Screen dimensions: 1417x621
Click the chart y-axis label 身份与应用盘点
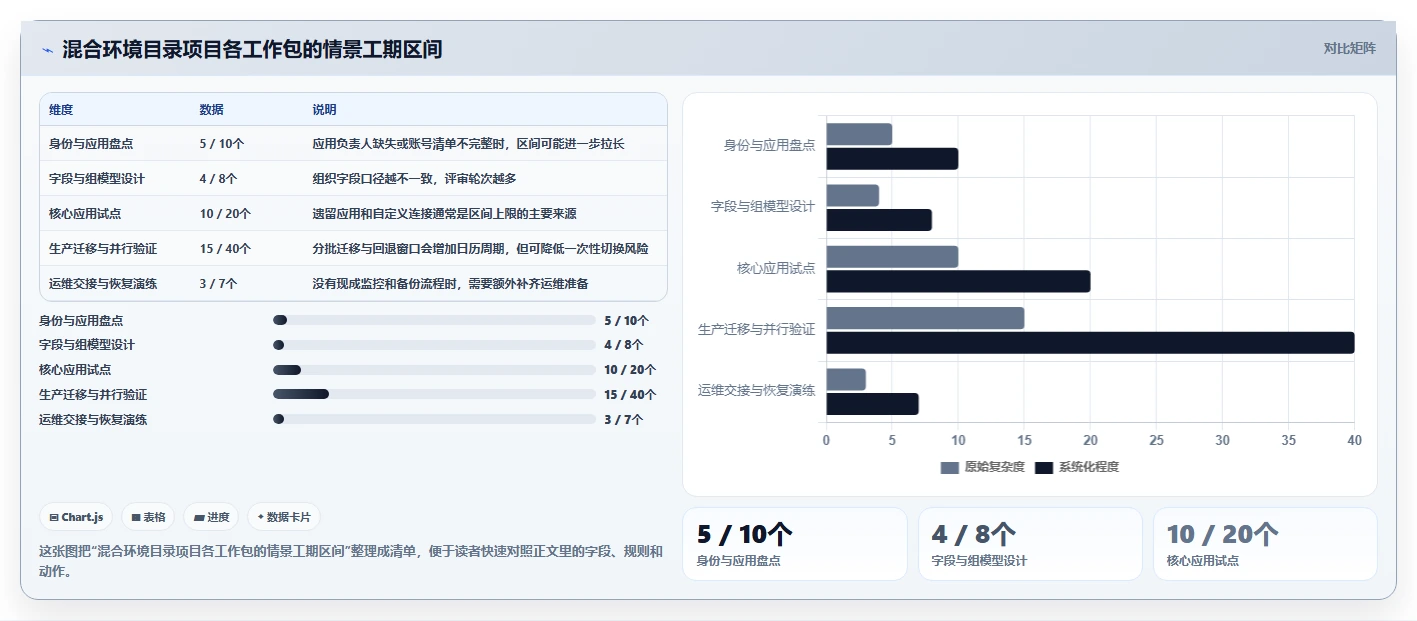[x=770, y=146]
